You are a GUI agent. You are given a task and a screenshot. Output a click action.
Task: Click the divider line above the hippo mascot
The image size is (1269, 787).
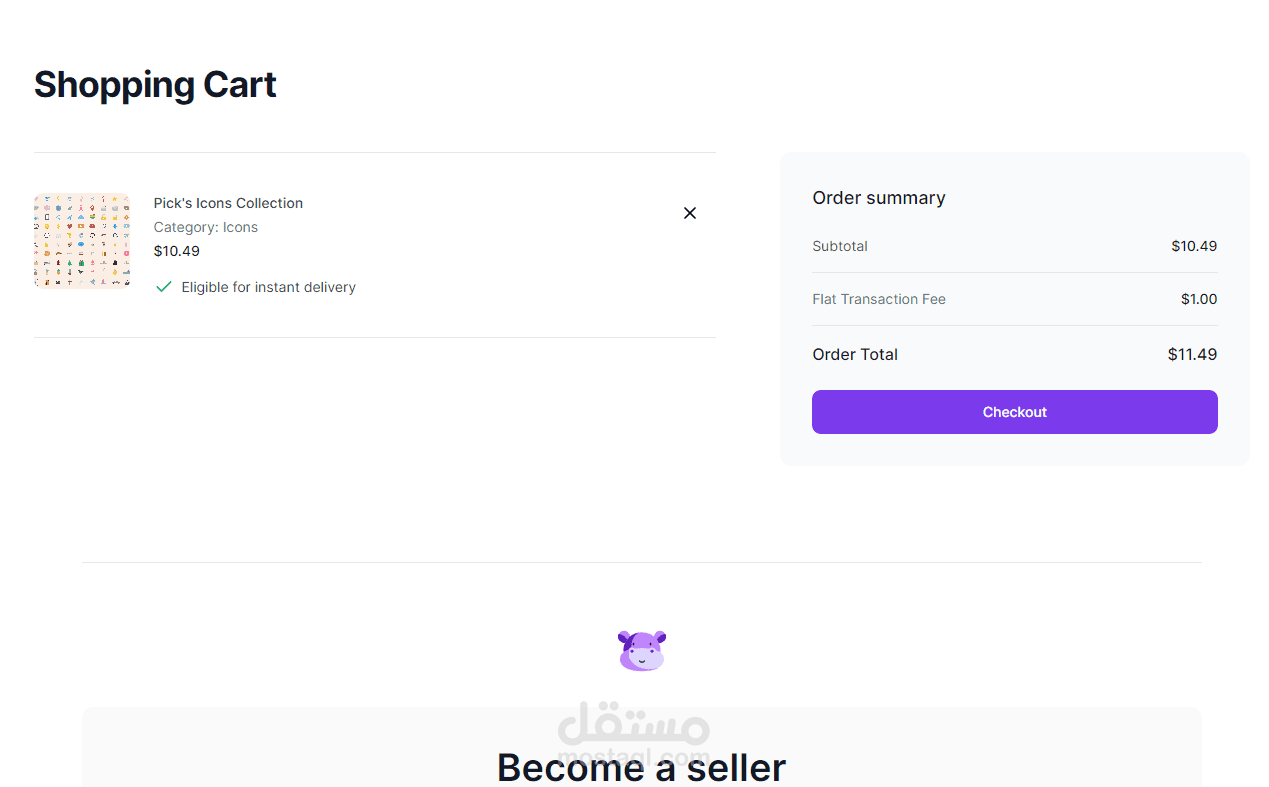[x=641, y=562]
